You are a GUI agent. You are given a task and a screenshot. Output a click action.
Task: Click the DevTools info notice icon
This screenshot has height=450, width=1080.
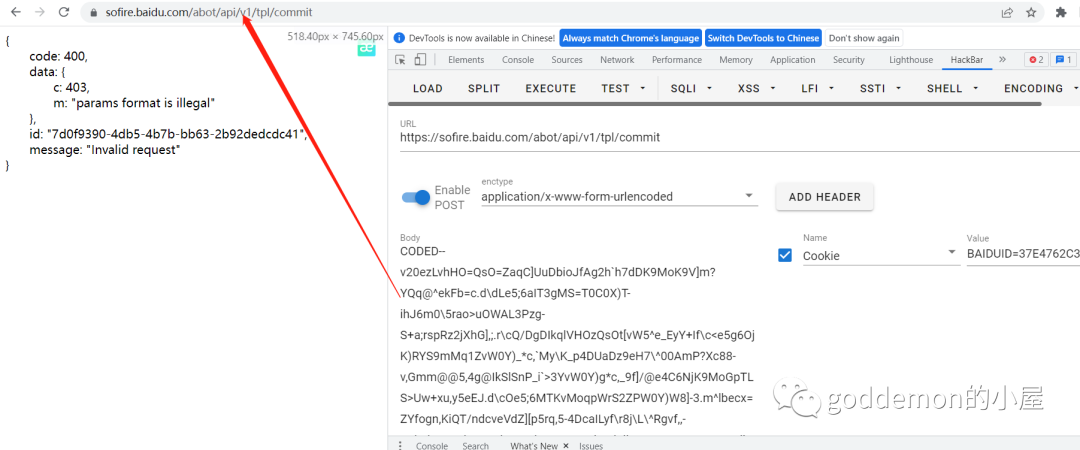click(399, 39)
